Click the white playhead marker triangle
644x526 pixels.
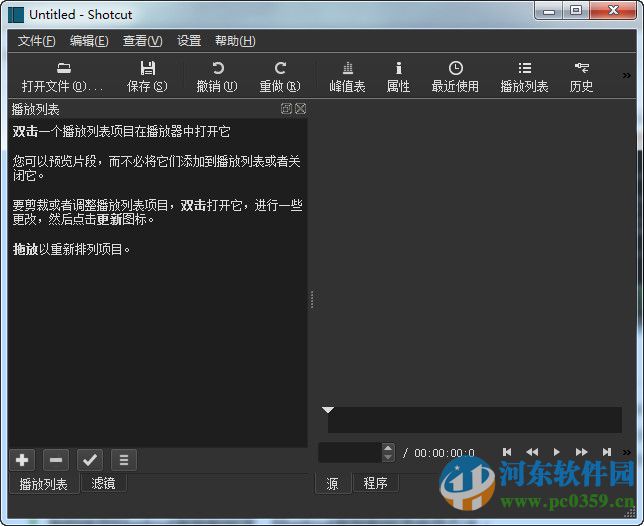click(328, 410)
